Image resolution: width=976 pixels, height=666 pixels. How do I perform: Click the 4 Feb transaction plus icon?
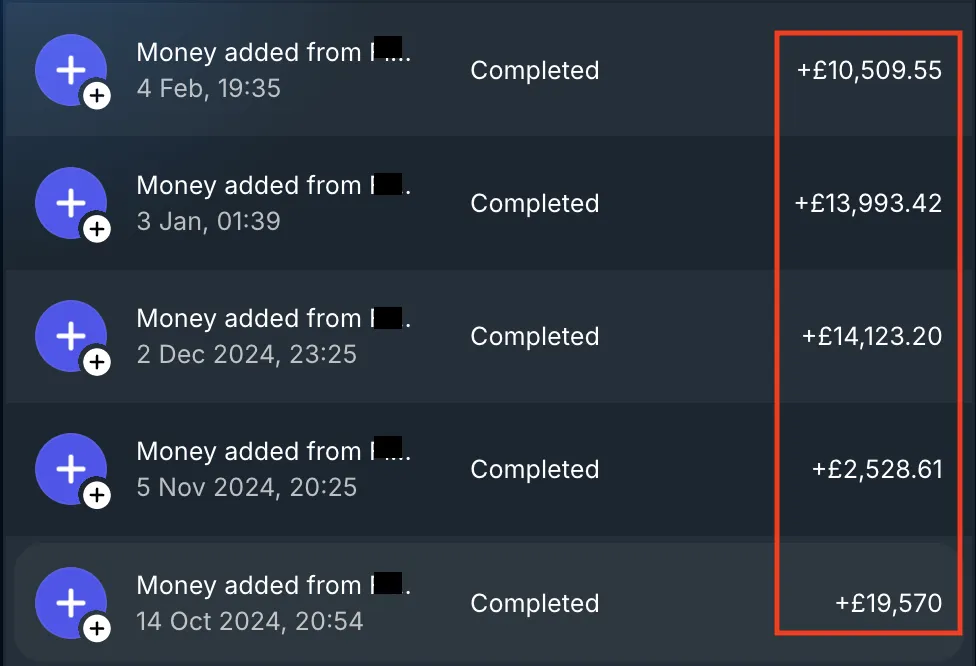click(x=71, y=70)
